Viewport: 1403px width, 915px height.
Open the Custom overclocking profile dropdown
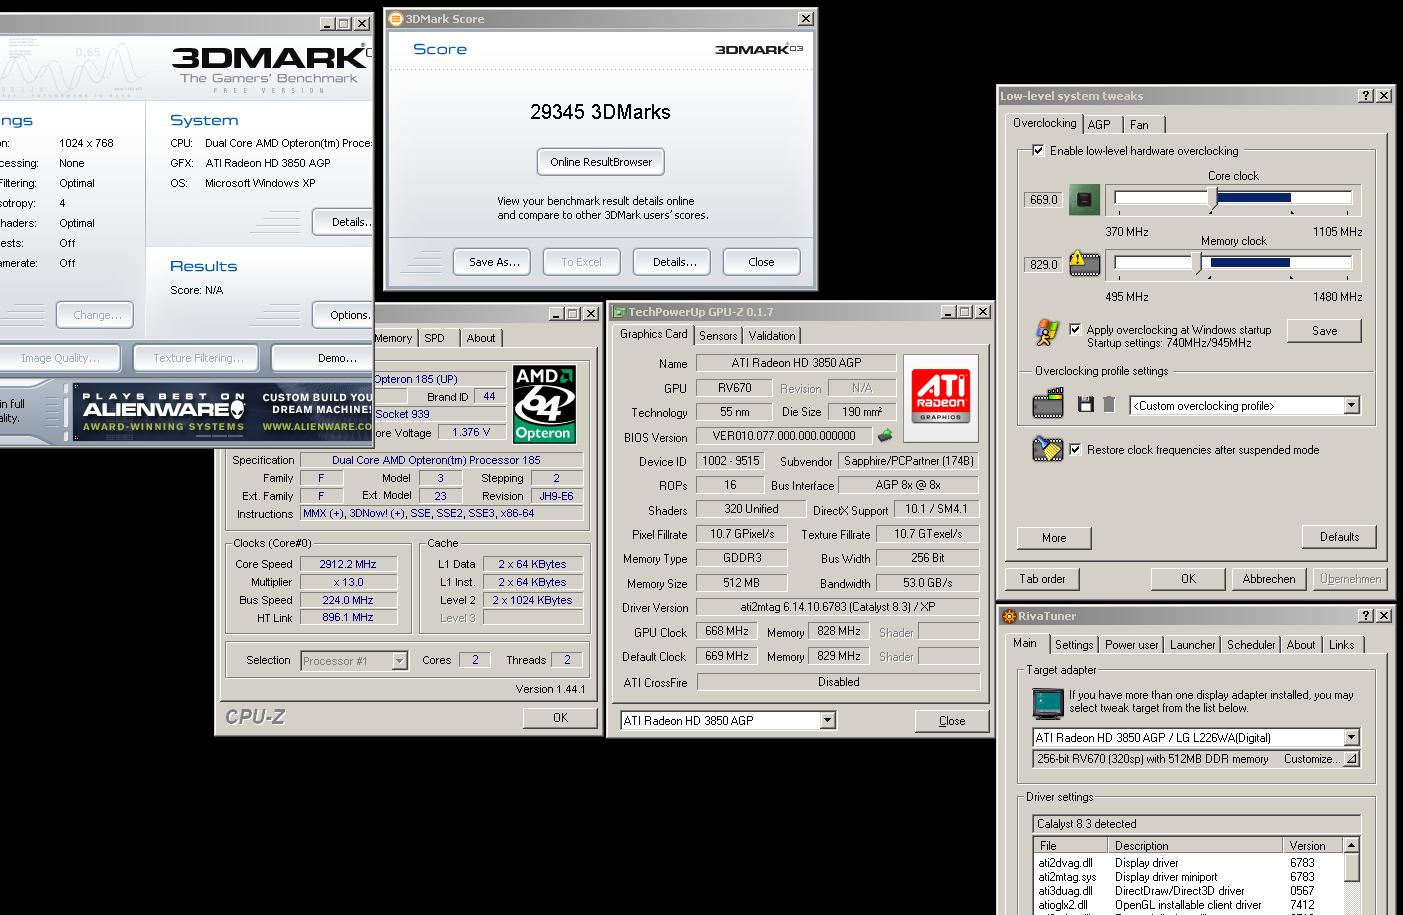point(1352,405)
